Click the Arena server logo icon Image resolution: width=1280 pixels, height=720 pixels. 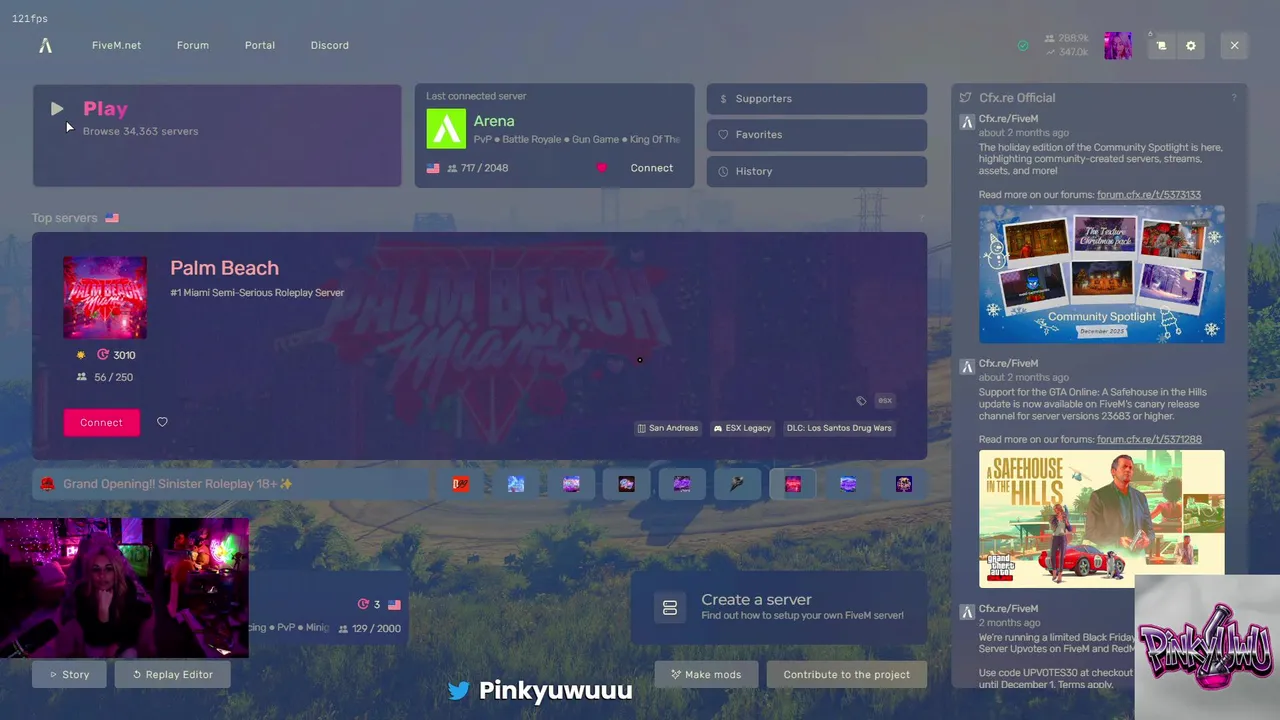point(446,128)
